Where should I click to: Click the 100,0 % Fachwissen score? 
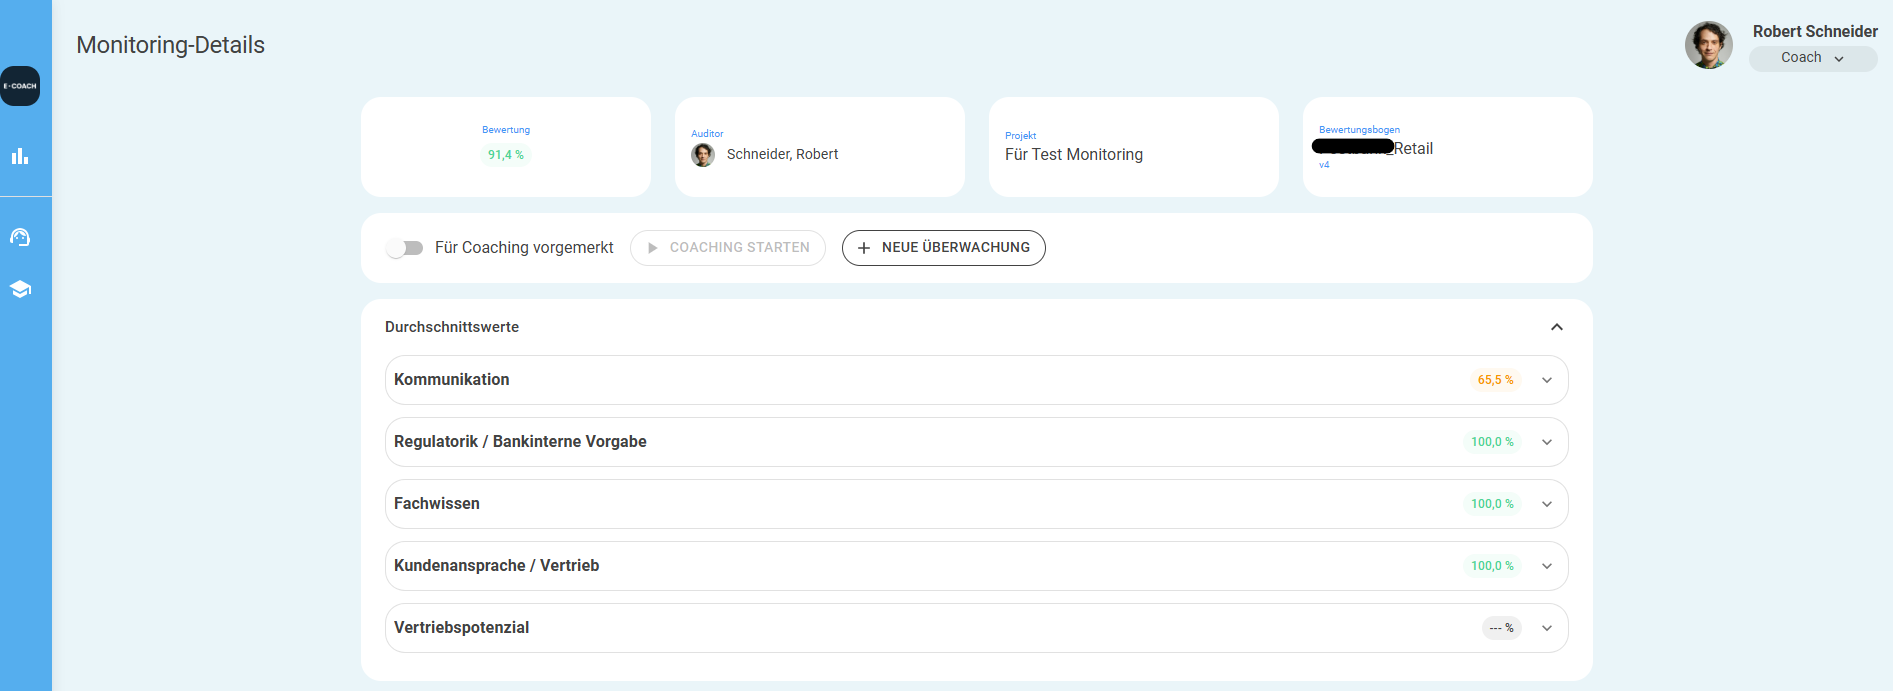click(x=1492, y=504)
